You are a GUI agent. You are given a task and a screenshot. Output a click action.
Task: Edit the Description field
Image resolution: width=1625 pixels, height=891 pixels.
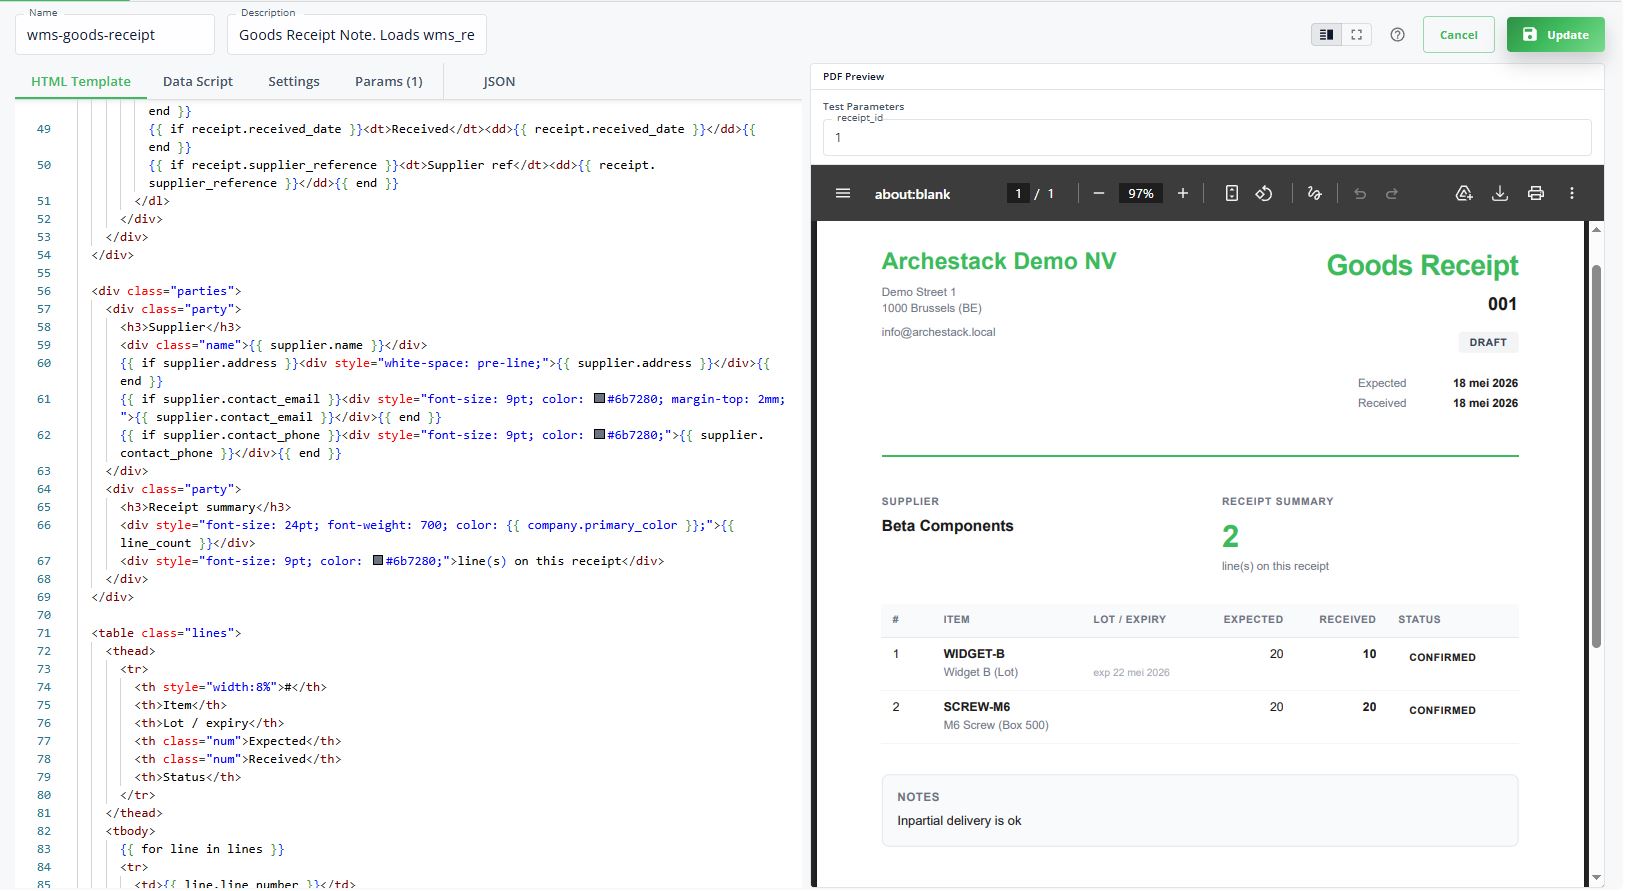click(357, 34)
